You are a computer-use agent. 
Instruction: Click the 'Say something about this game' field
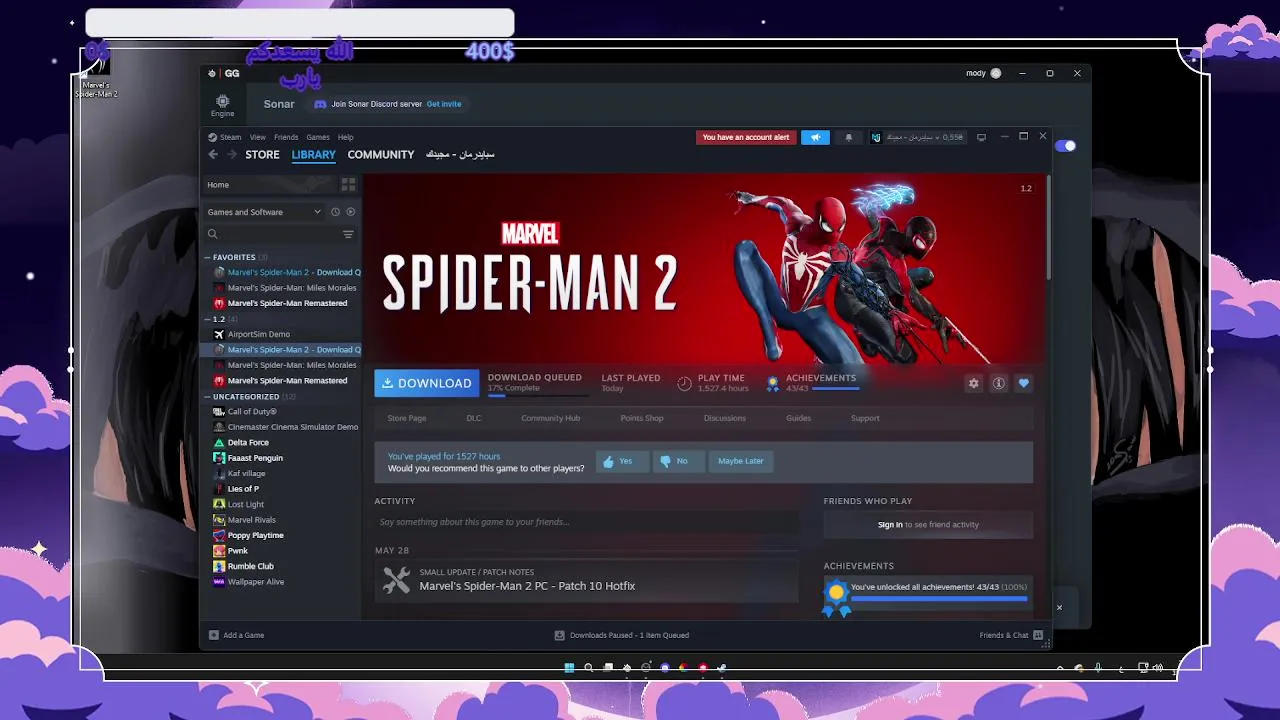pos(586,522)
